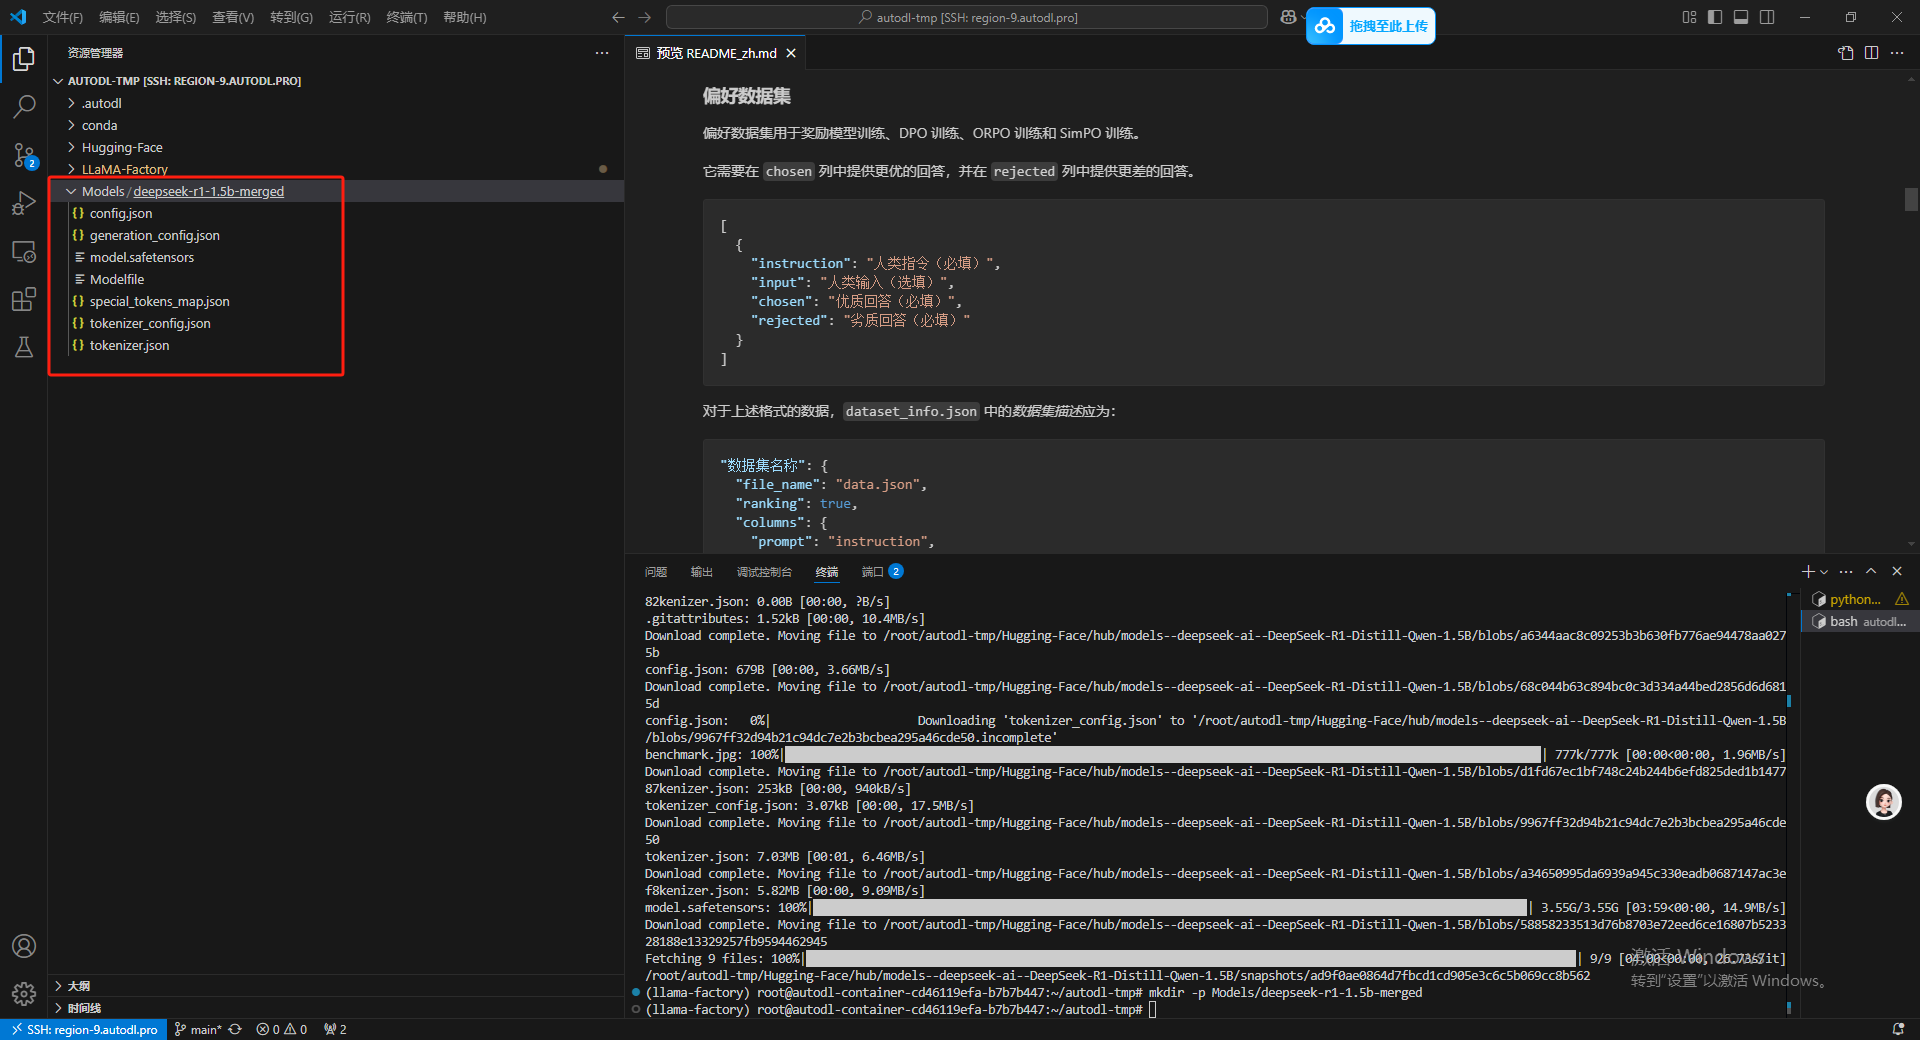Open generation_config.json file
The height and width of the screenshot is (1040, 1920).
(336, 235)
